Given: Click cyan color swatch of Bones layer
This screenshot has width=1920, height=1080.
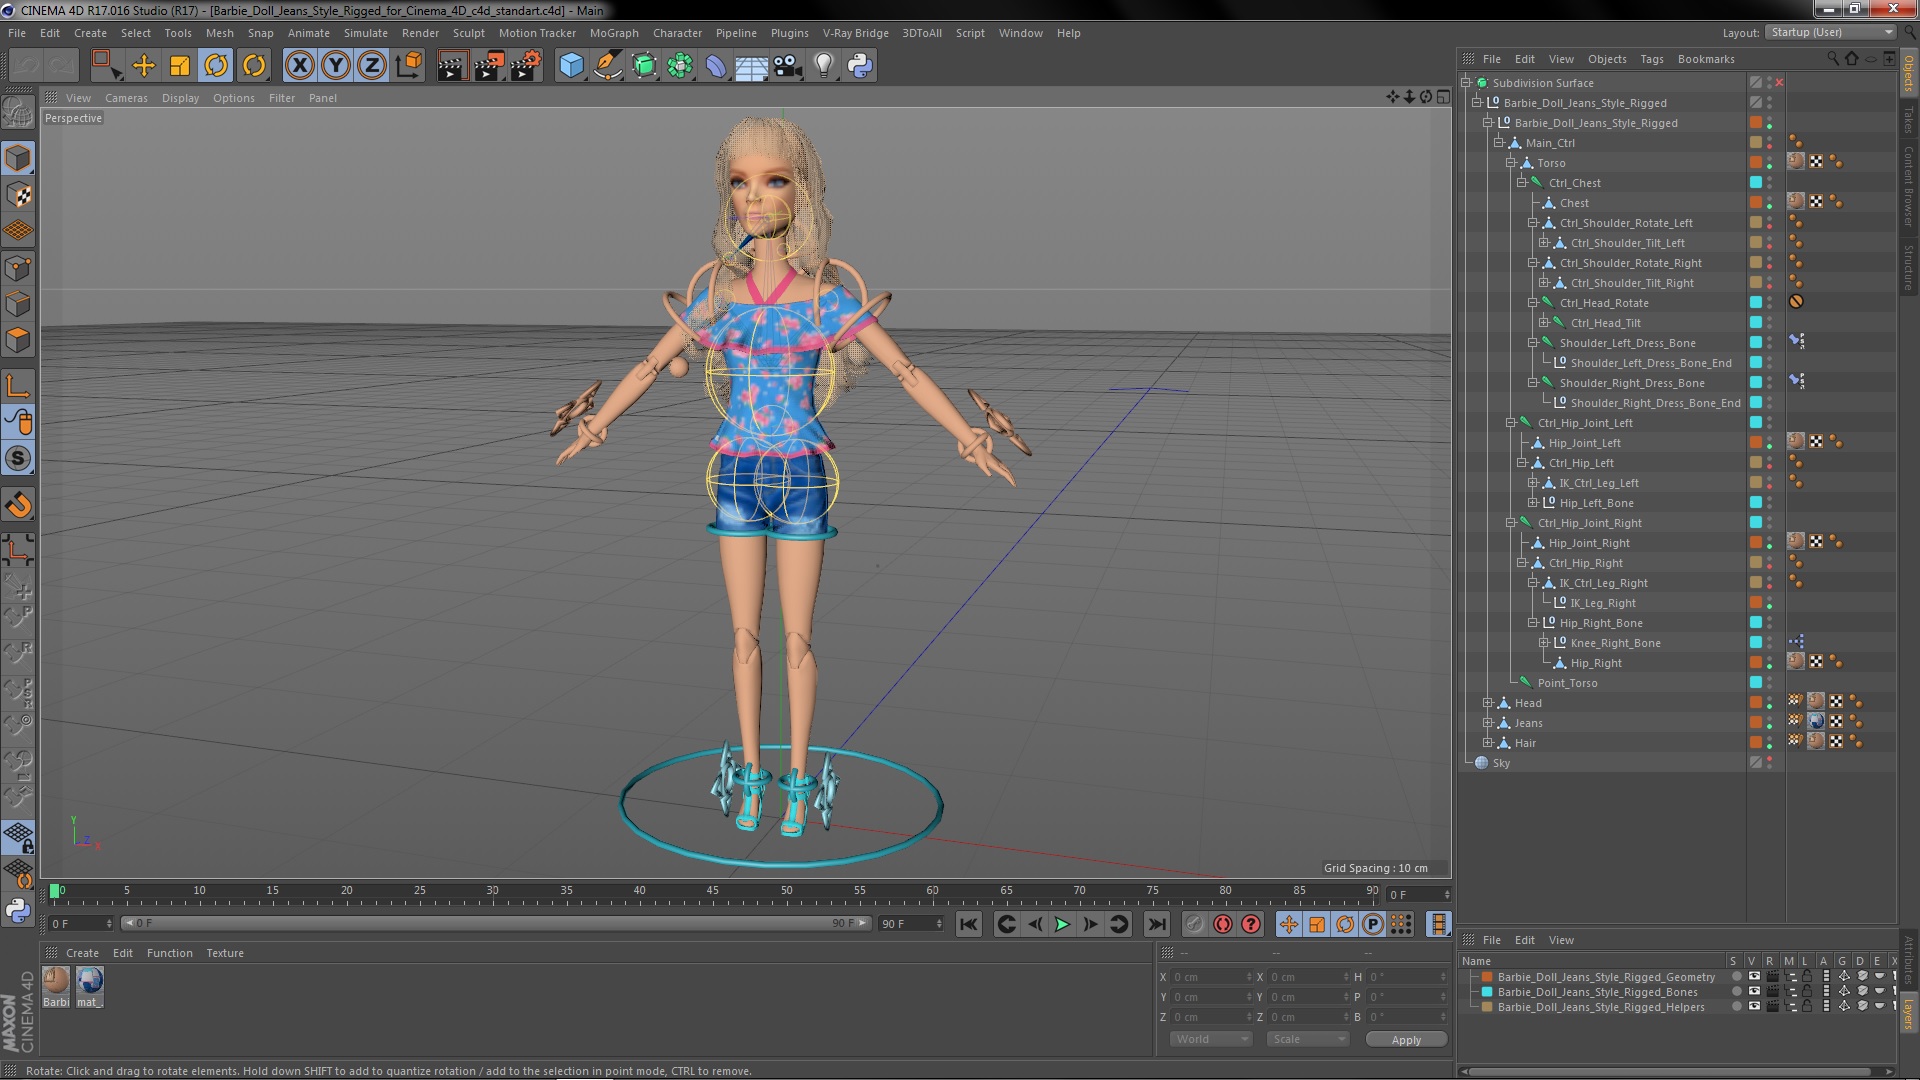Looking at the screenshot, I should pyautogui.click(x=1487, y=992).
